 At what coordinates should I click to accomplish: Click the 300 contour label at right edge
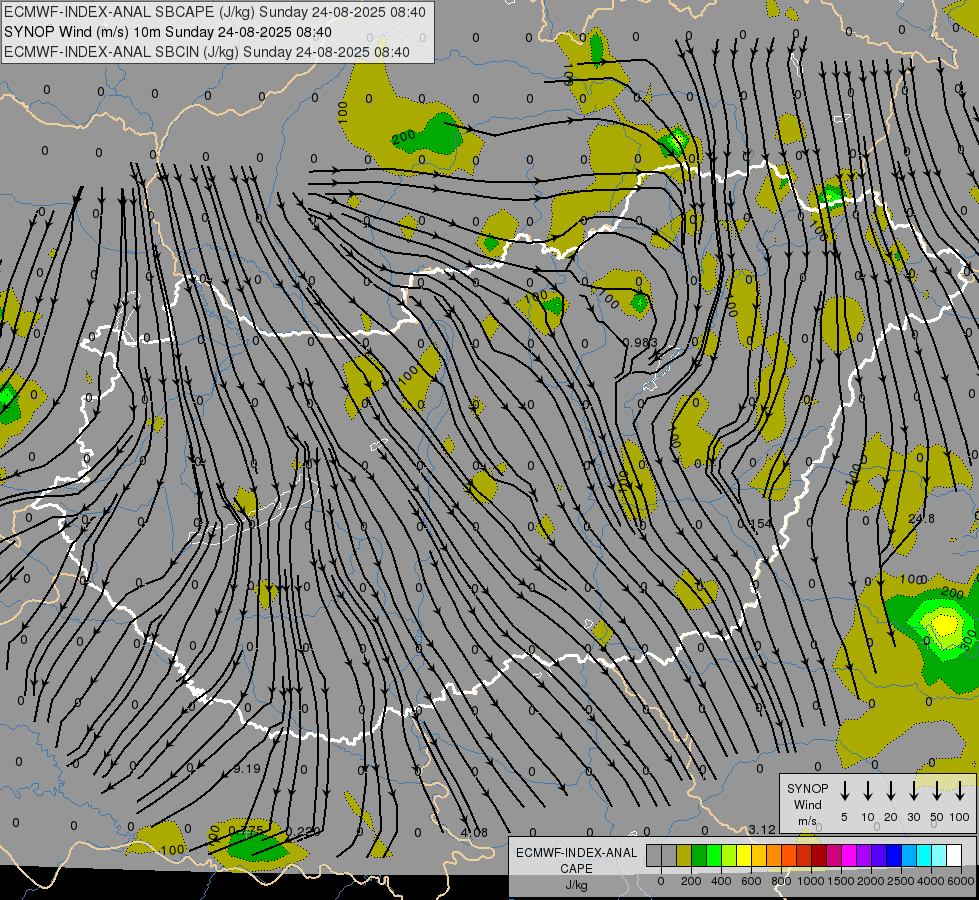(968, 641)
